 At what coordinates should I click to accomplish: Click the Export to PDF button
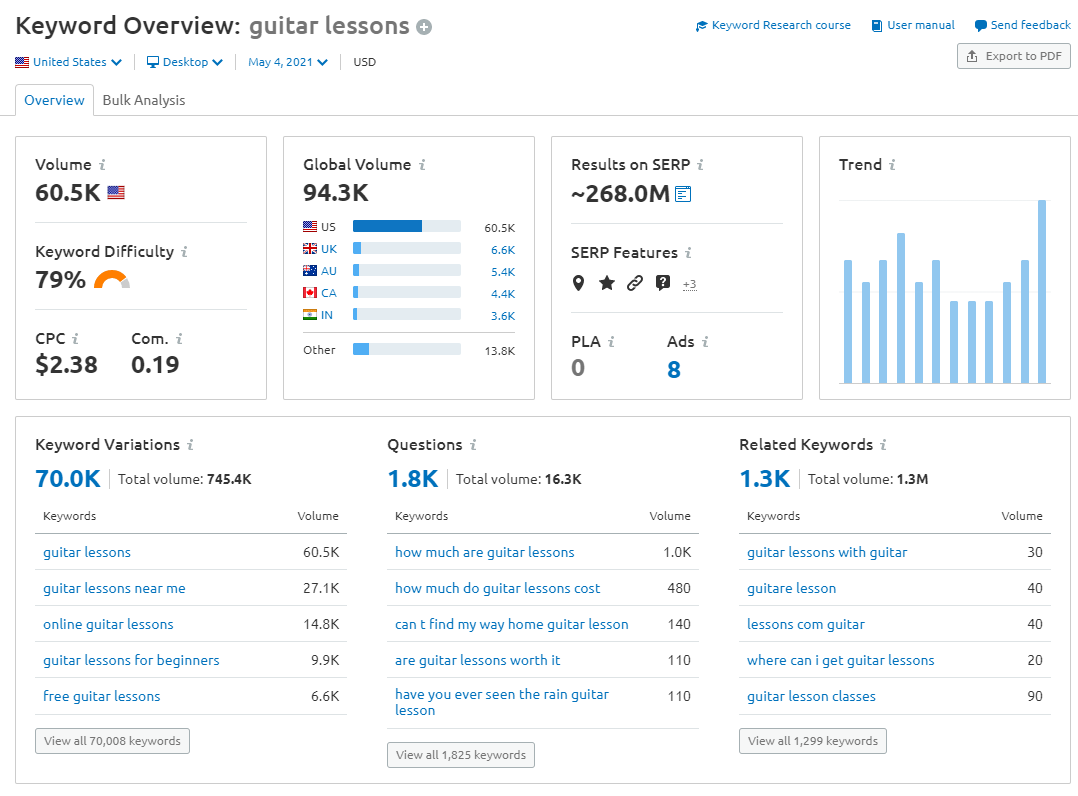[x=1013, y=56]
